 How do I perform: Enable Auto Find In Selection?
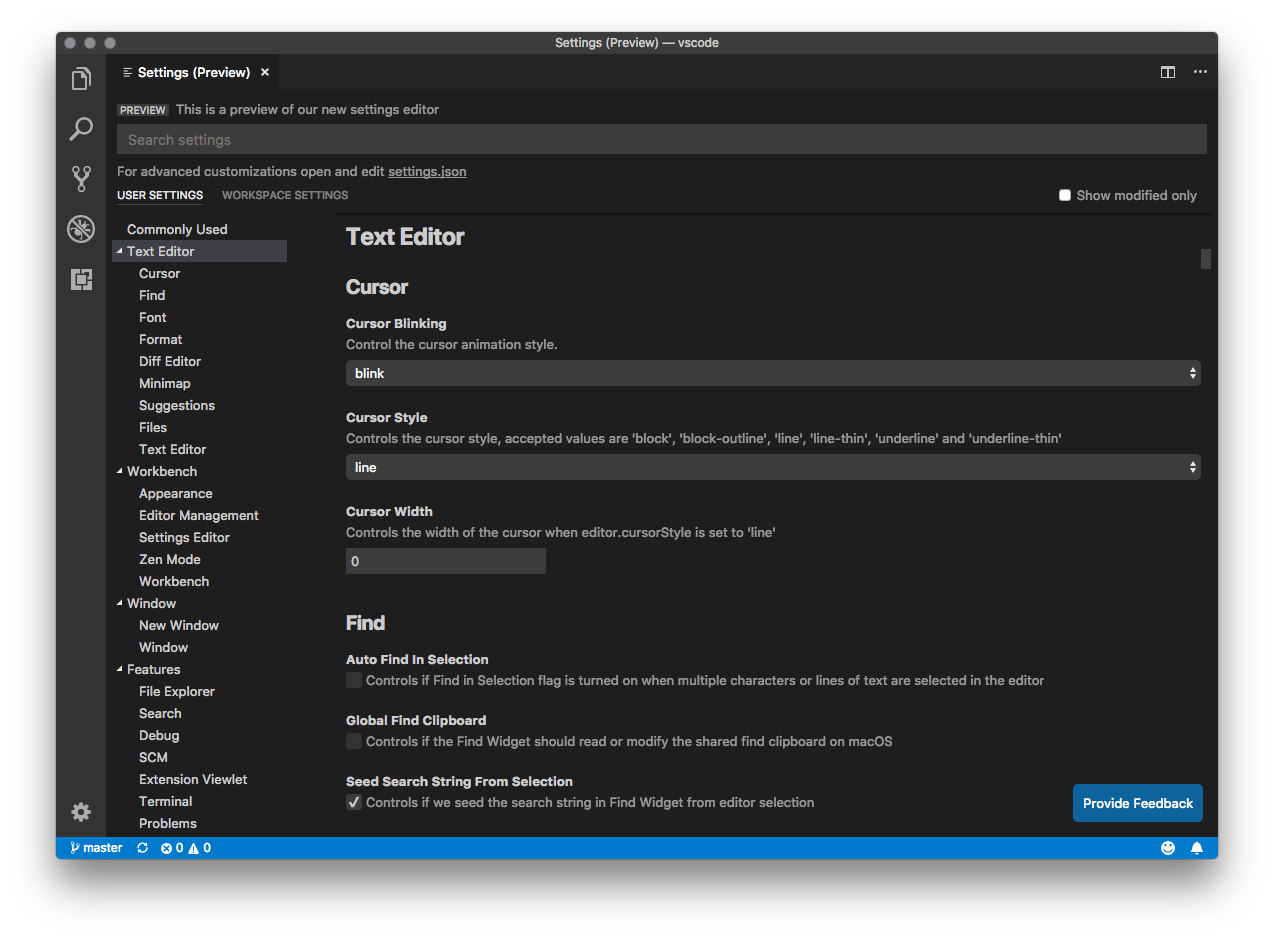(353, 680)
